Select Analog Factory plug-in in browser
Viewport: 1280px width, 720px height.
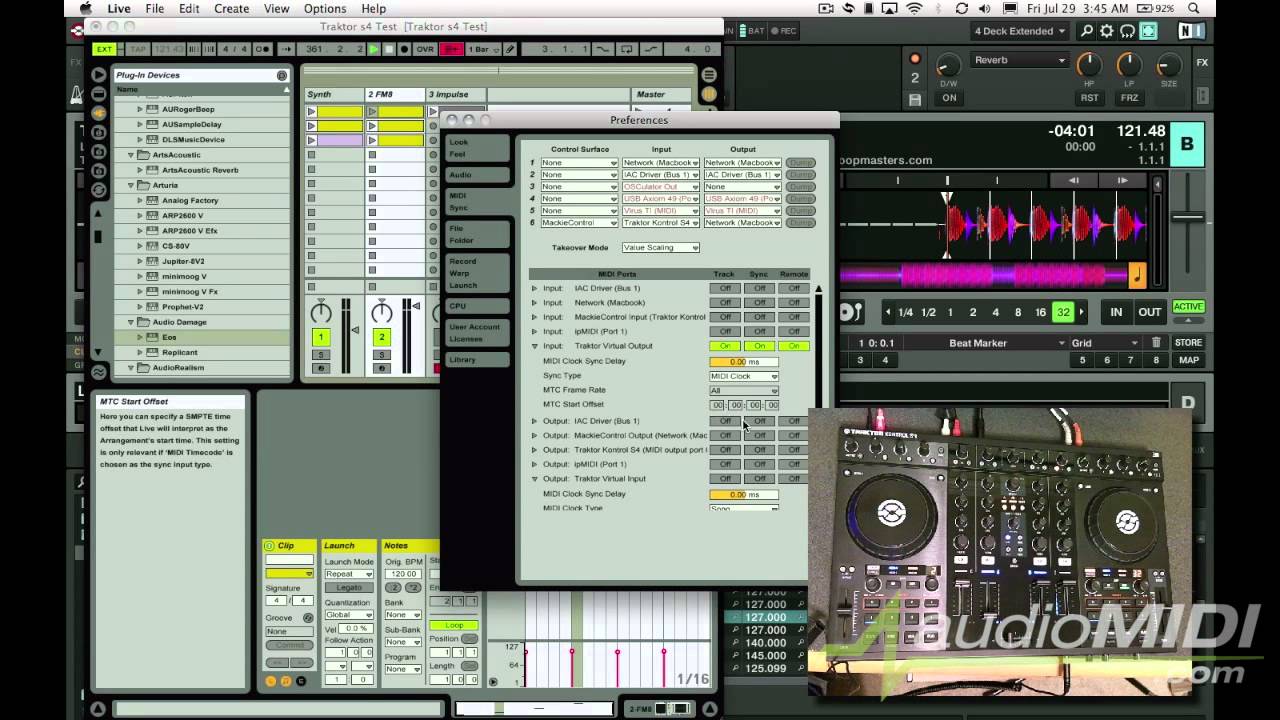190,200
